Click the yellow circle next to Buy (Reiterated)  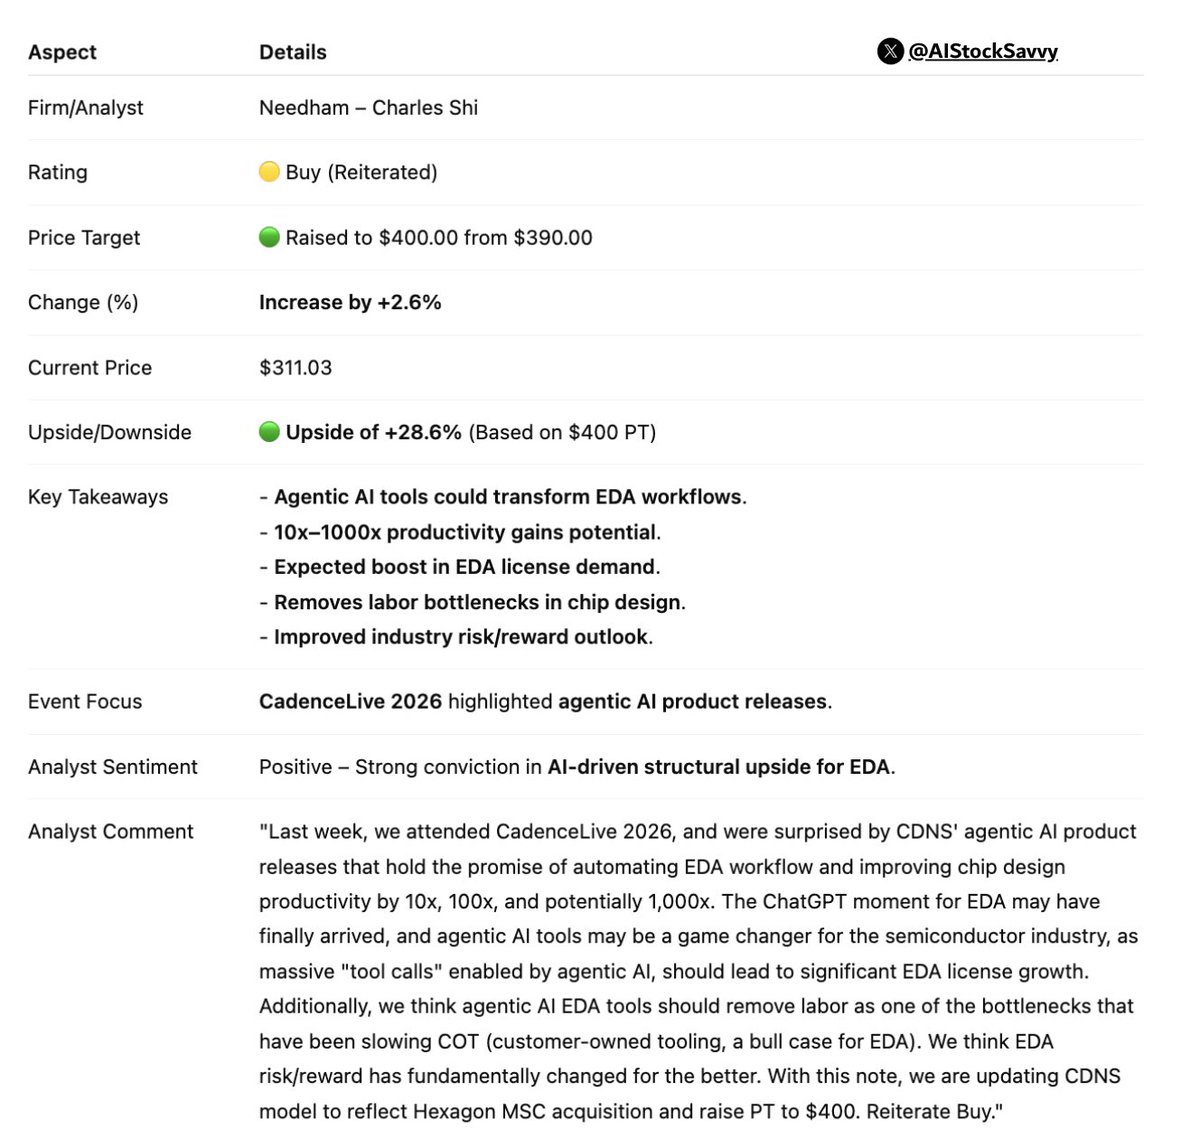[x=269, y=172]
